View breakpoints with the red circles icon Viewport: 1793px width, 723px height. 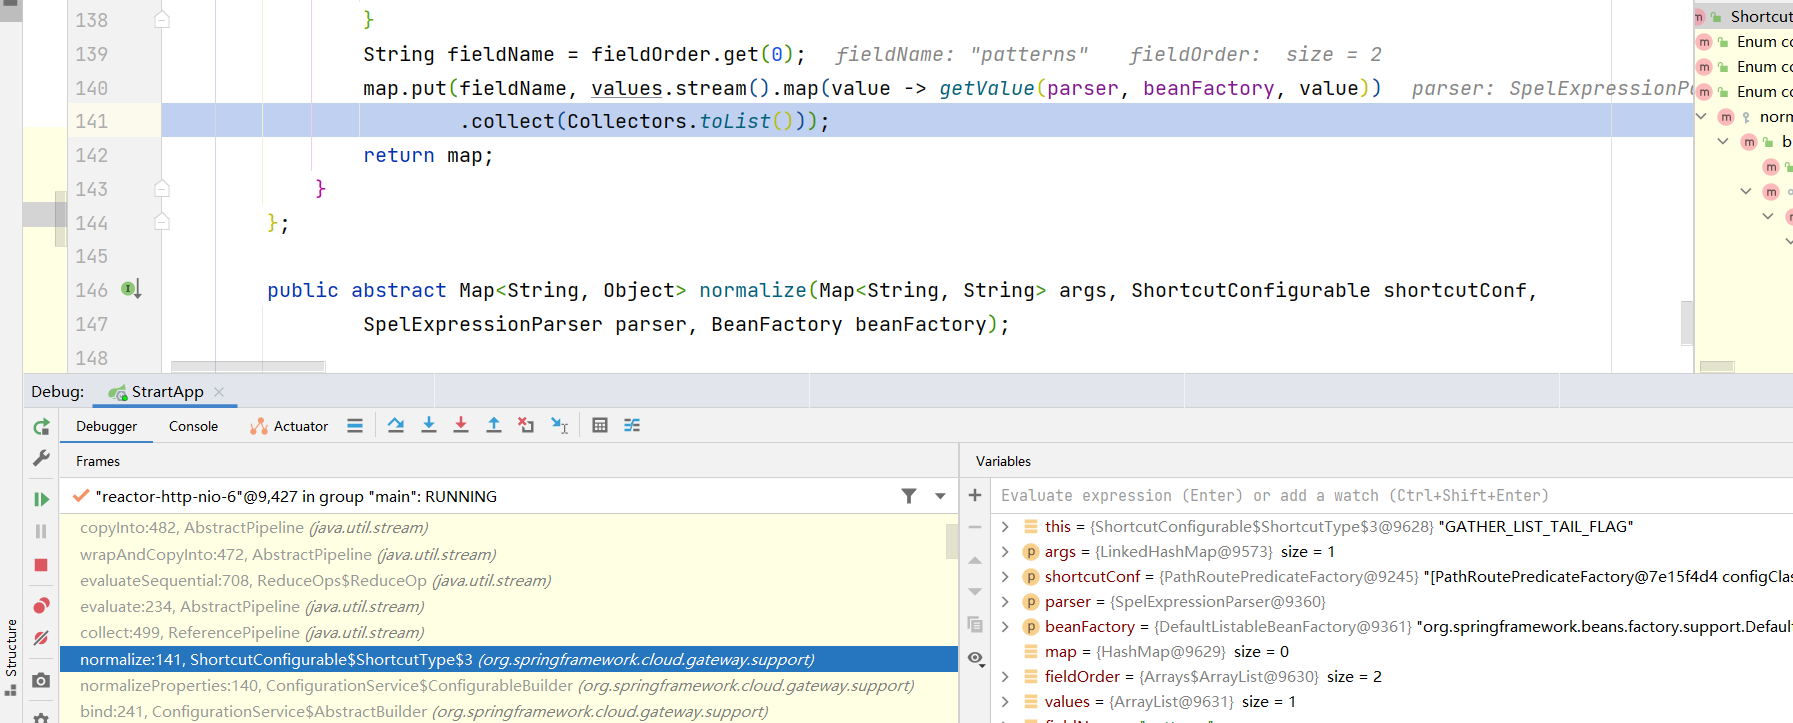[x=41, y=605]
